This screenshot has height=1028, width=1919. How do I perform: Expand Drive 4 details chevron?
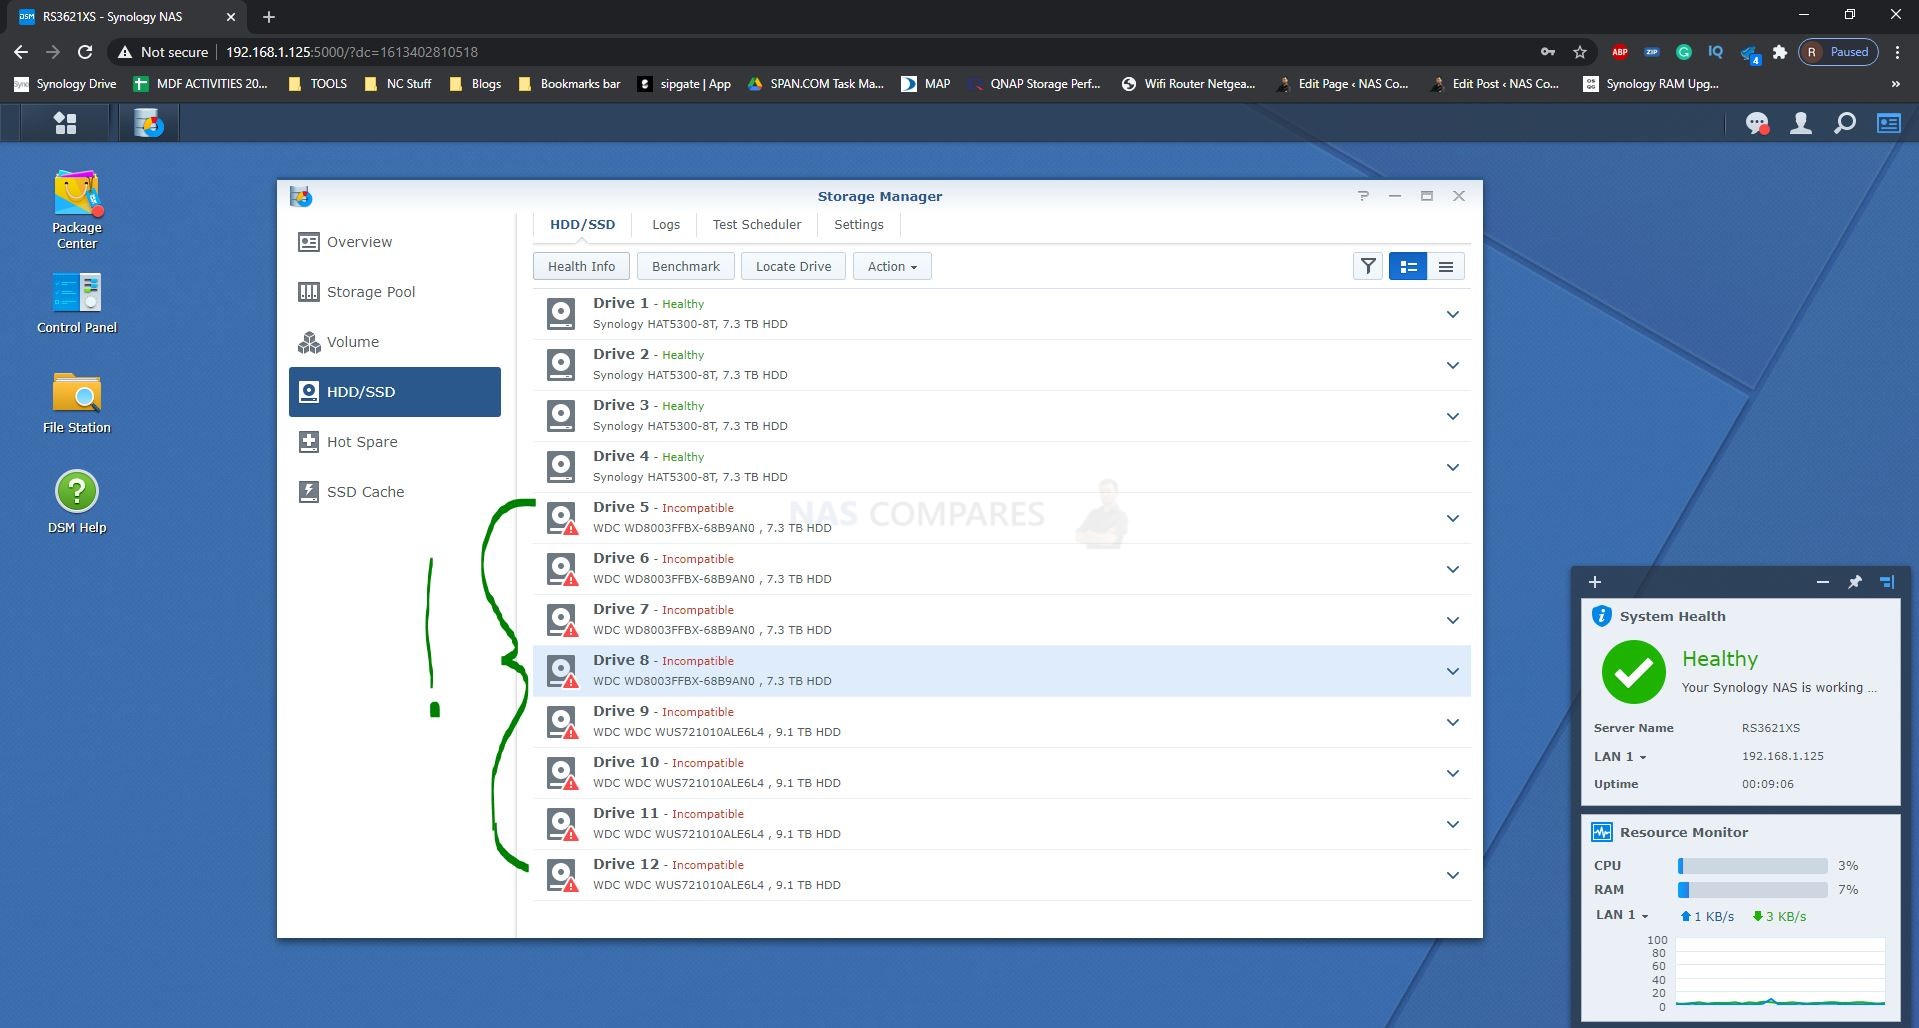coord(1453,467)
